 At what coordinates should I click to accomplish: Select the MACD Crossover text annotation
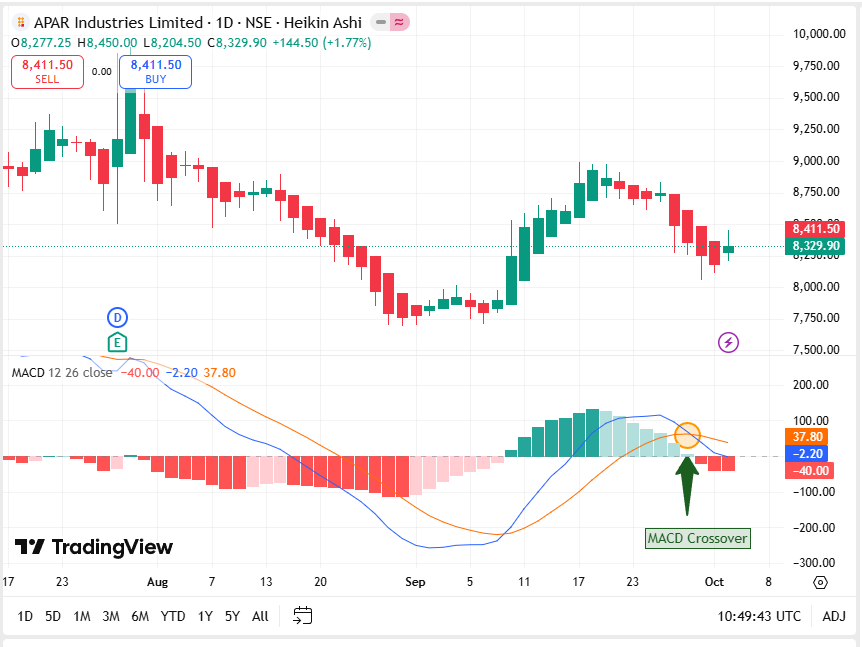click(x=697, y=538)
